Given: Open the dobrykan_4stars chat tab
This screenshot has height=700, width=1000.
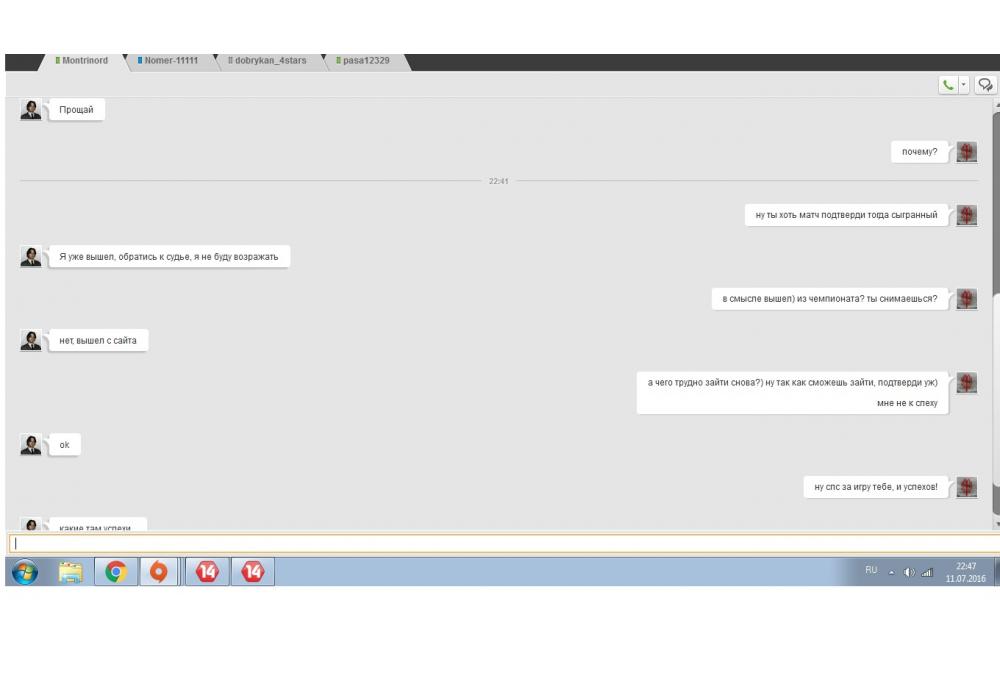Looking at the screenshot, I should point(268,61).
